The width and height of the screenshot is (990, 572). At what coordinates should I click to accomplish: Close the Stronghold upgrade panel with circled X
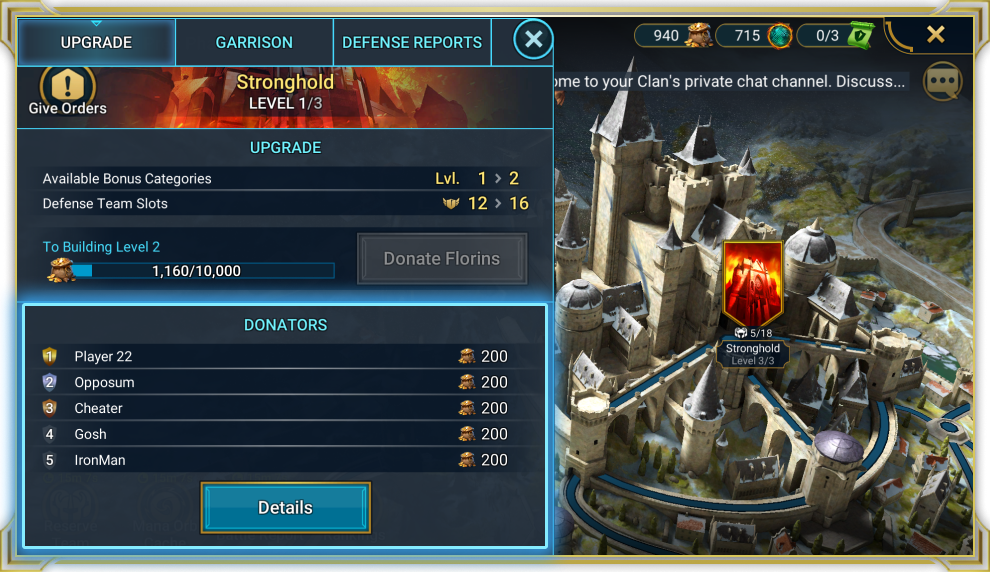534,40
